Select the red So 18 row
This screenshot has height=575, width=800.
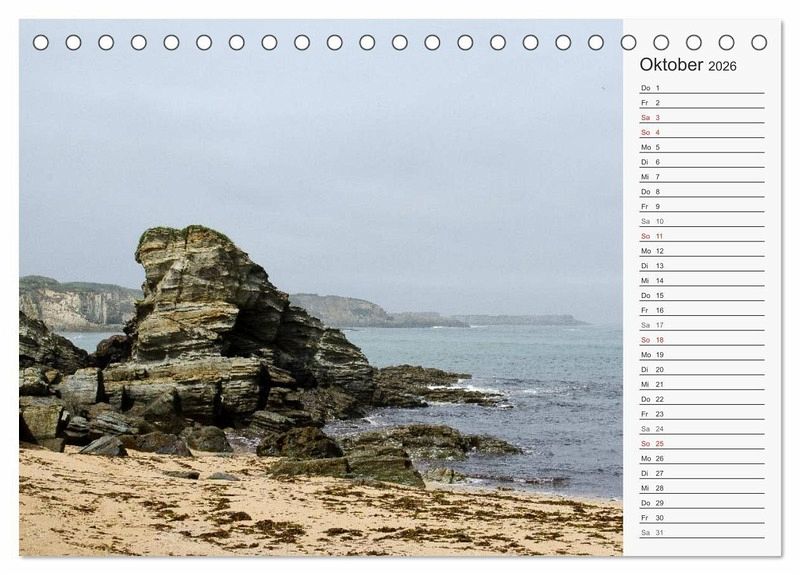pyautogui.click(x=700, y=340)
